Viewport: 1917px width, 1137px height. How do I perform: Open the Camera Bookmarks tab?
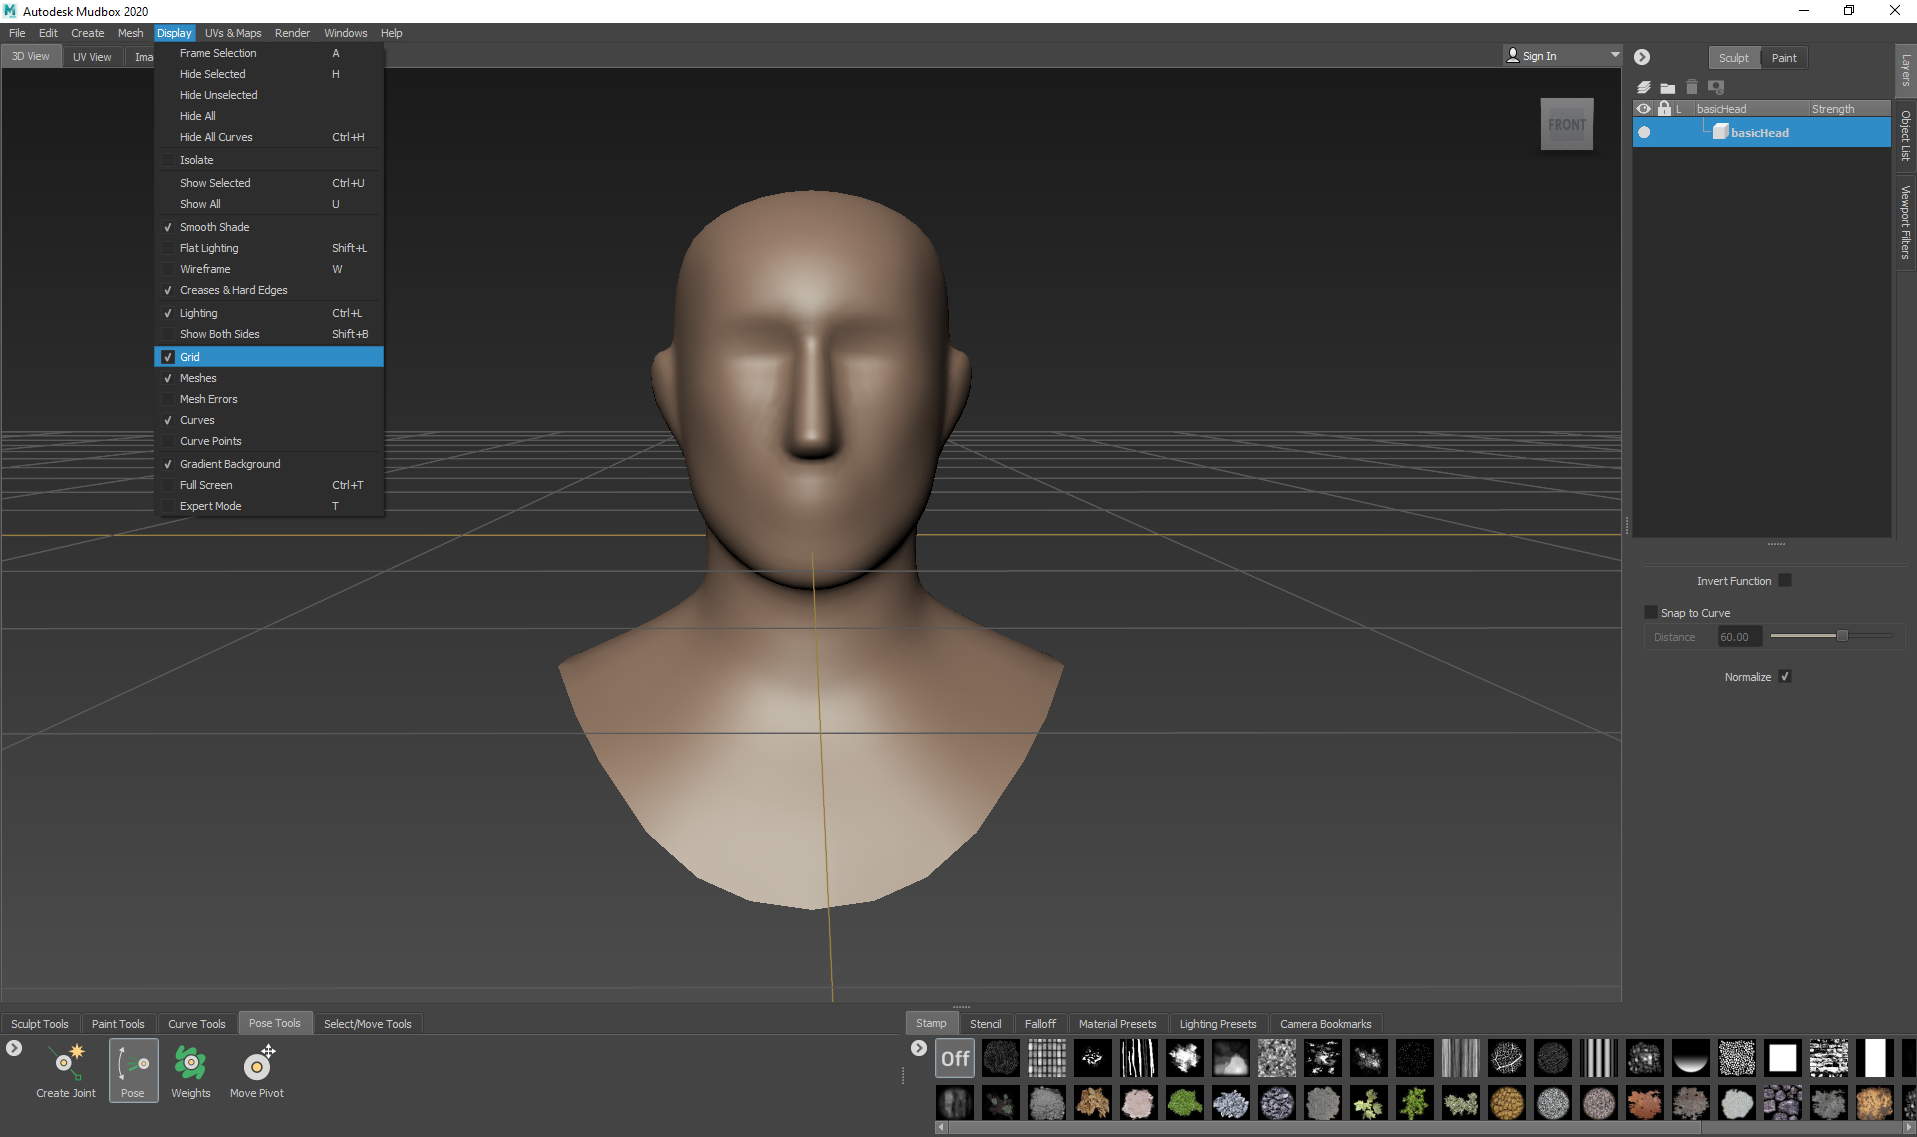click(x=1326, y=1024)
